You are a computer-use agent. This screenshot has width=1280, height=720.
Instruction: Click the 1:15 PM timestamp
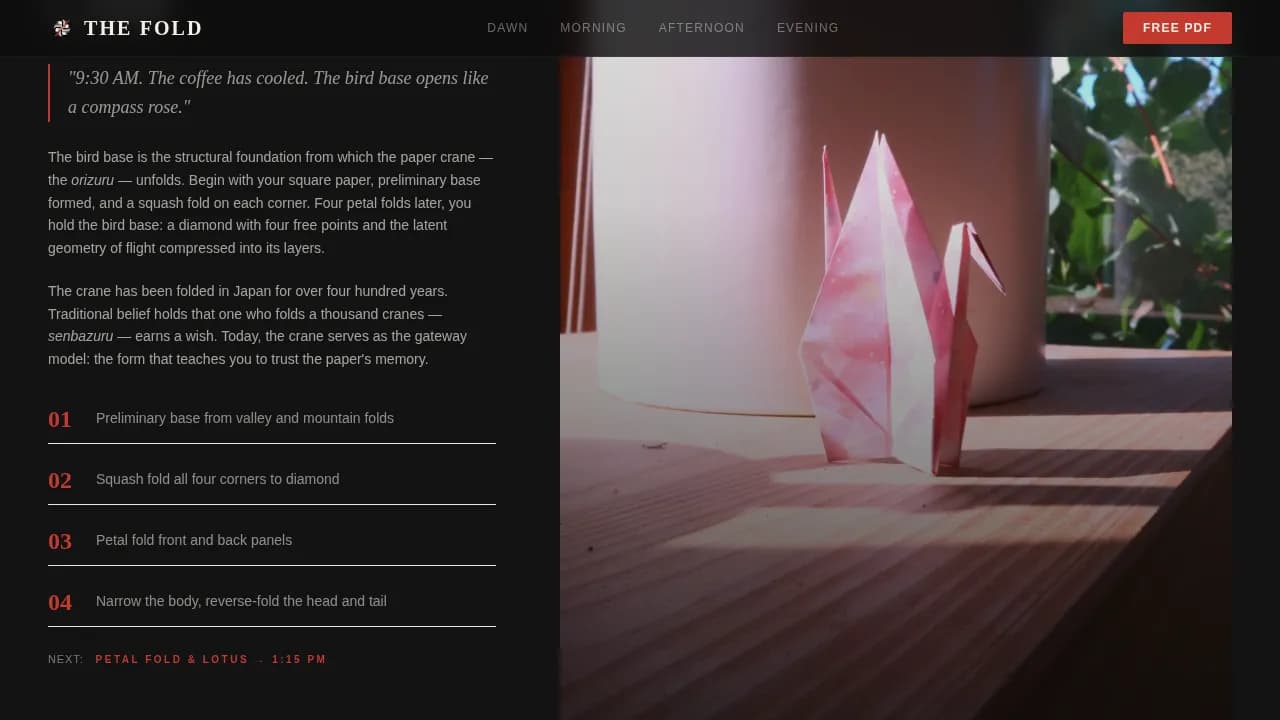299,659
